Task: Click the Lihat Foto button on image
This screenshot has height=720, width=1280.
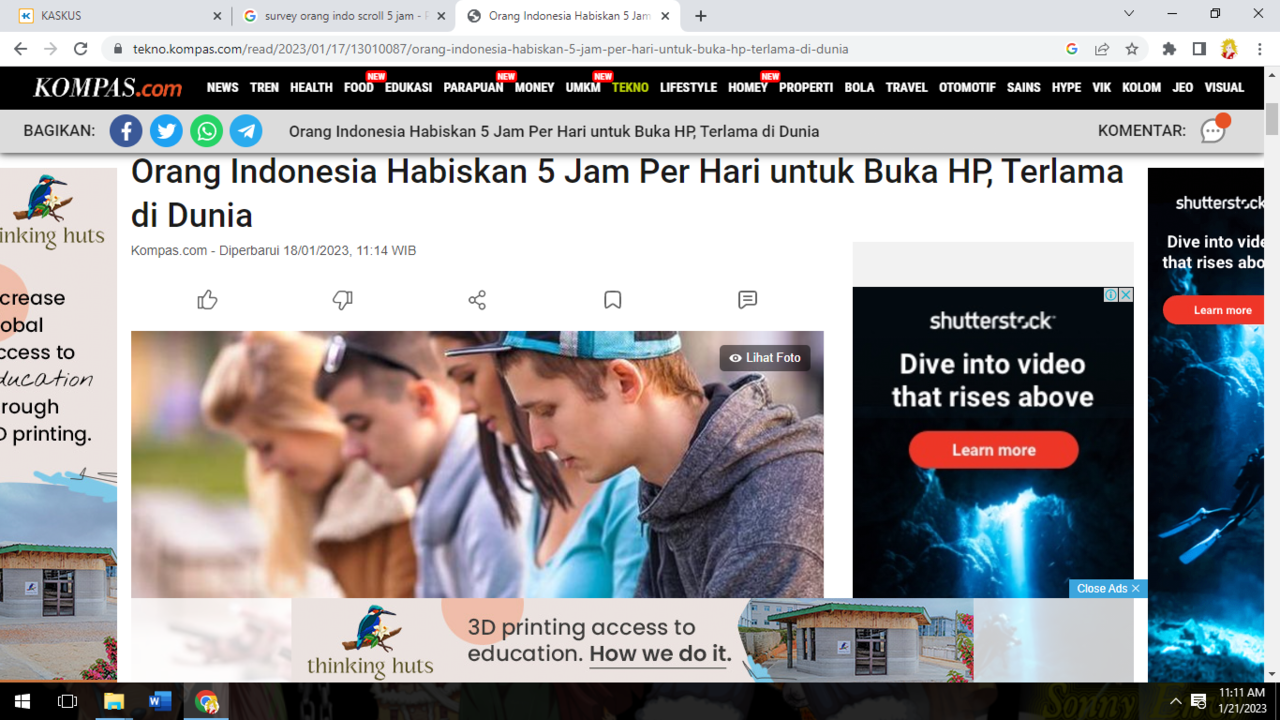Action: tap(765, 358)
